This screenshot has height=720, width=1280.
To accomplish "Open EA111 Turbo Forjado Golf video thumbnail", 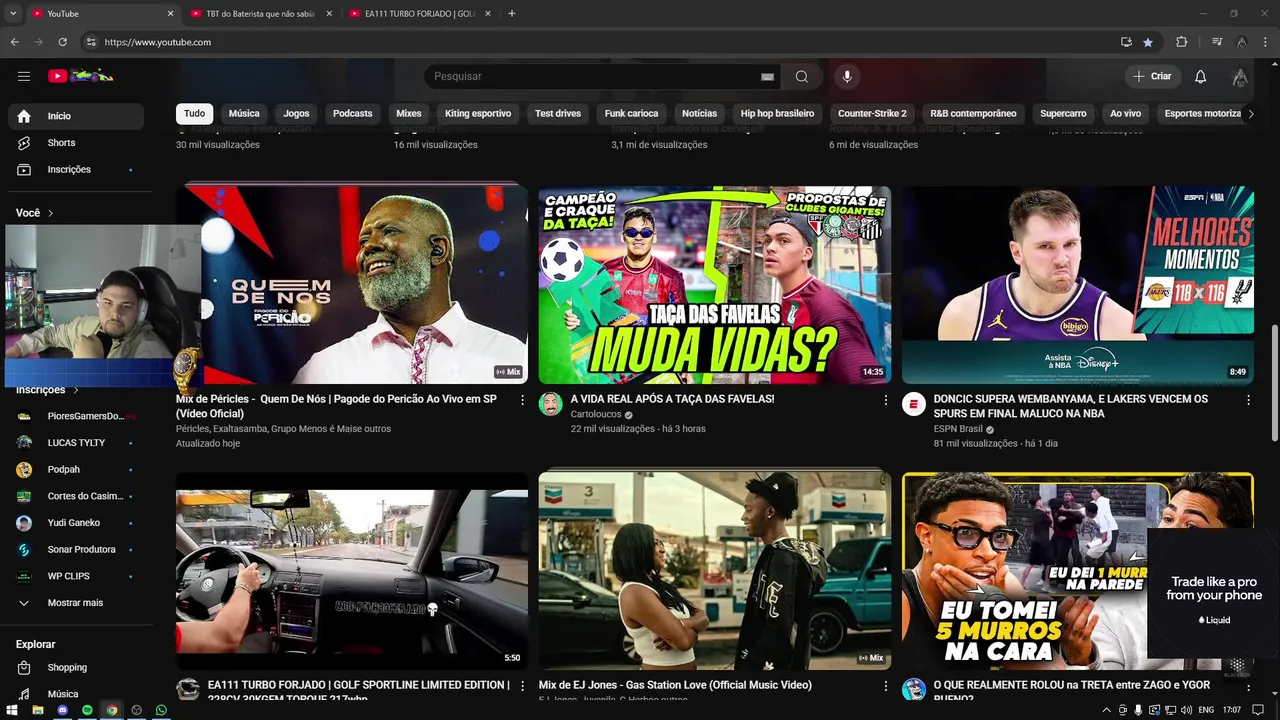I will [352, 571].
